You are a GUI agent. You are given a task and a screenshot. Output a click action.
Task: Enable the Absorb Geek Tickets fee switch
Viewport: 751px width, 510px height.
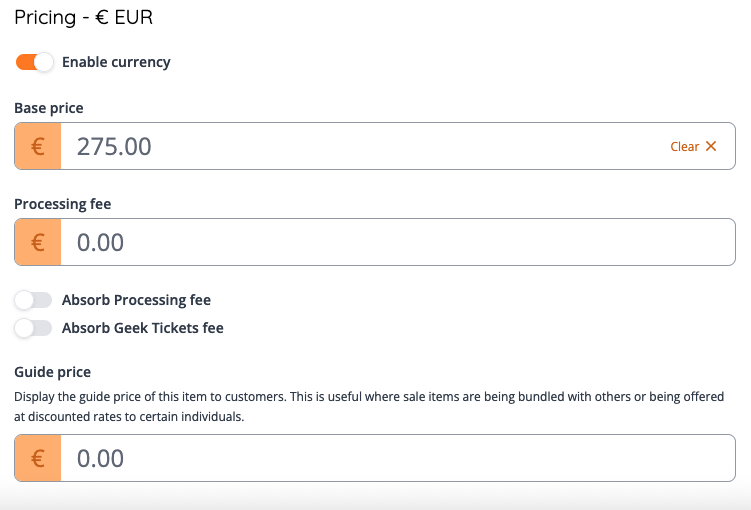pyautogui.click(x=33, y=328)
